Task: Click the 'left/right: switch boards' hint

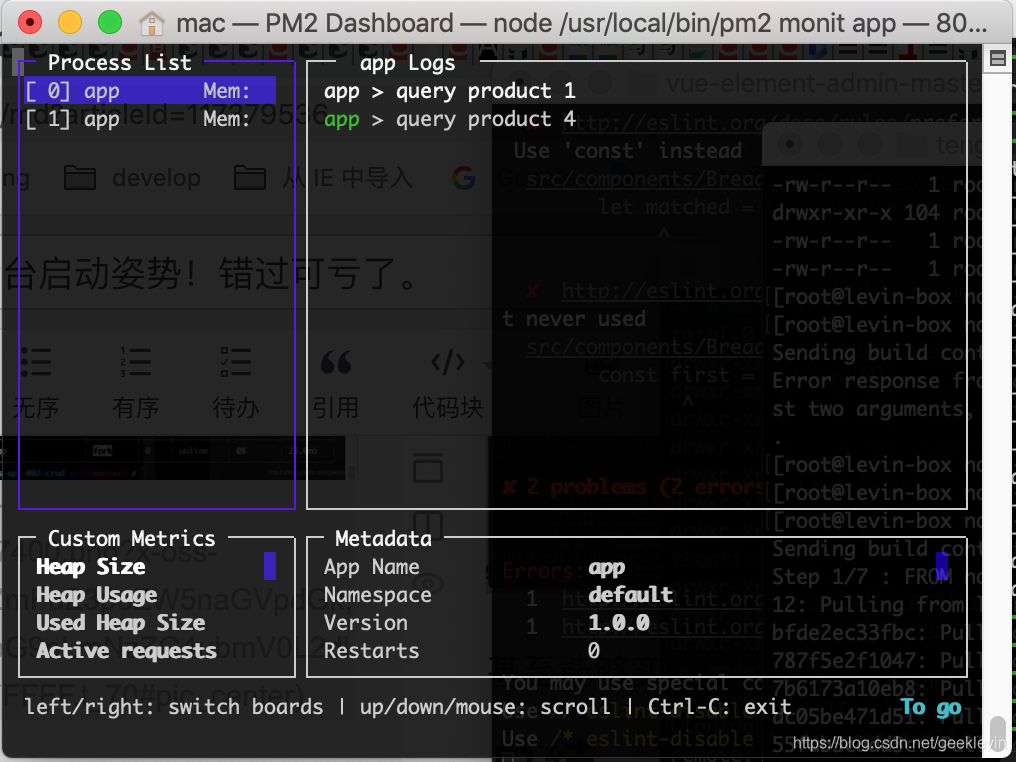Action: pos(174,707)
